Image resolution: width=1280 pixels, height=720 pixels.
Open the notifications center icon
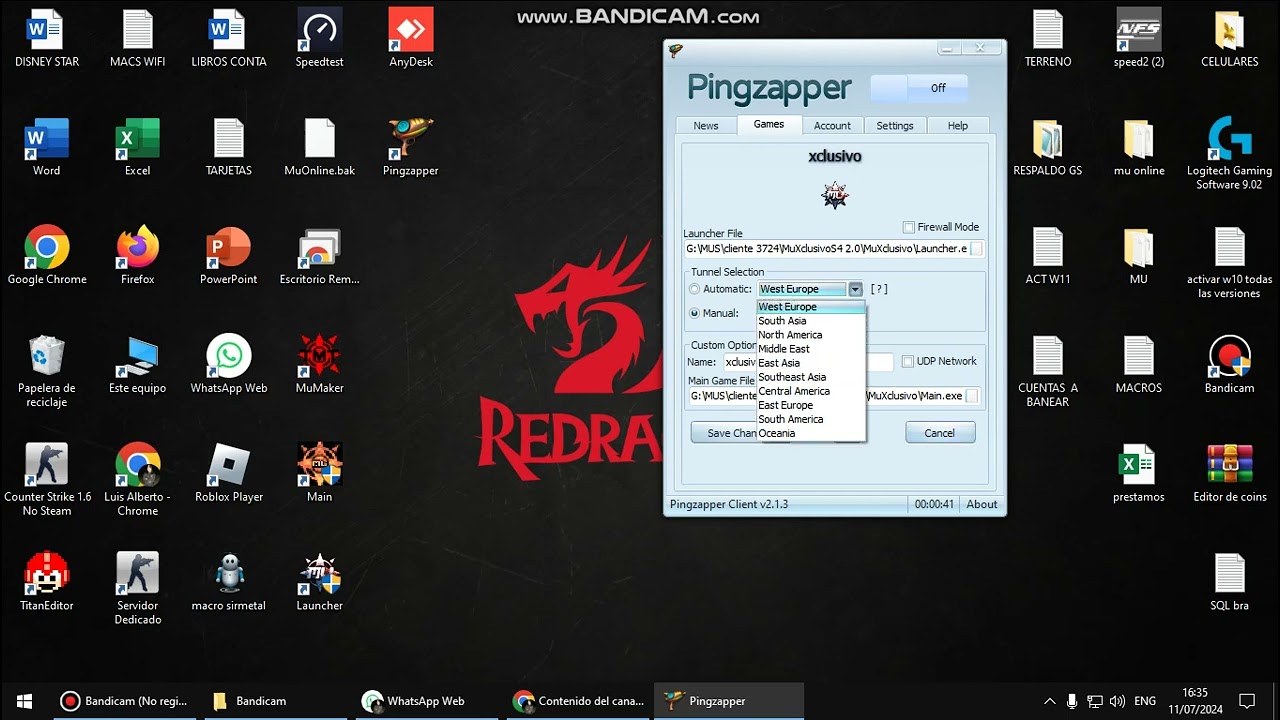coord(1247,701)
